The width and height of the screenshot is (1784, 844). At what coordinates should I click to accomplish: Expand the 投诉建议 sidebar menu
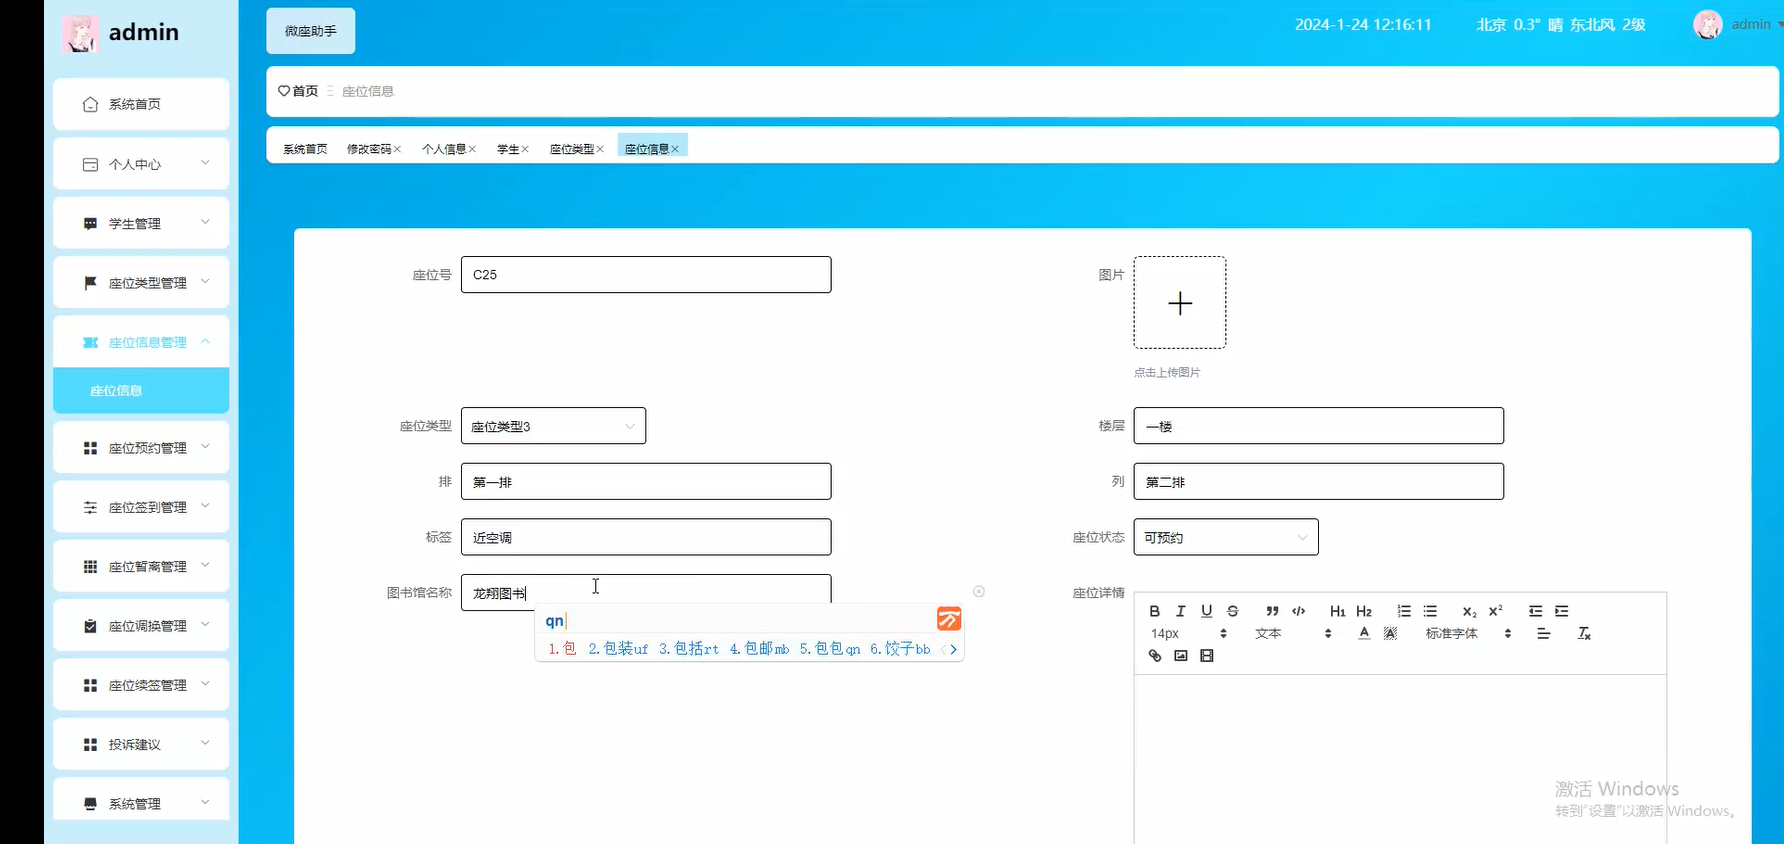point(141,744)
